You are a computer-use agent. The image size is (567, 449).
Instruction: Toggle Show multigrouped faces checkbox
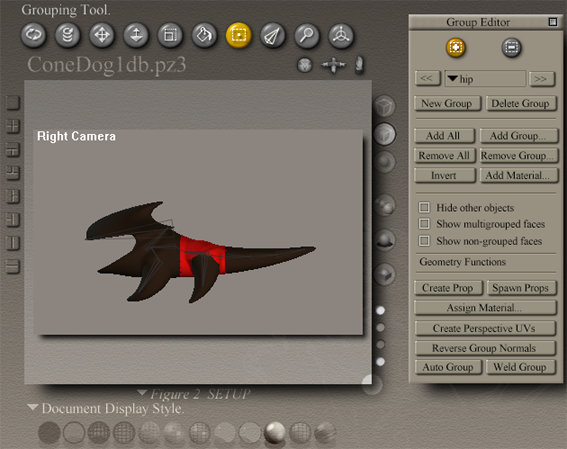click(x=424, y=224)
